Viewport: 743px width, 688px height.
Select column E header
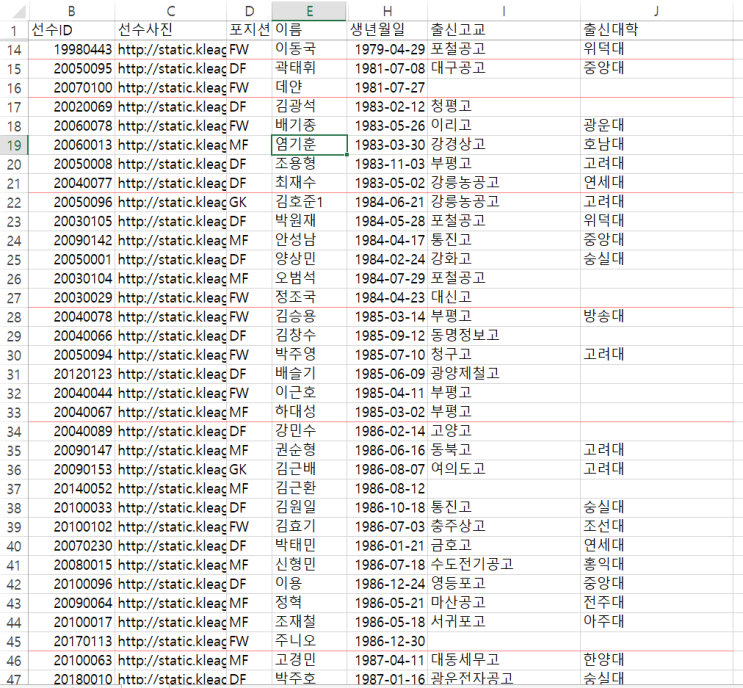tap(309, 10)
